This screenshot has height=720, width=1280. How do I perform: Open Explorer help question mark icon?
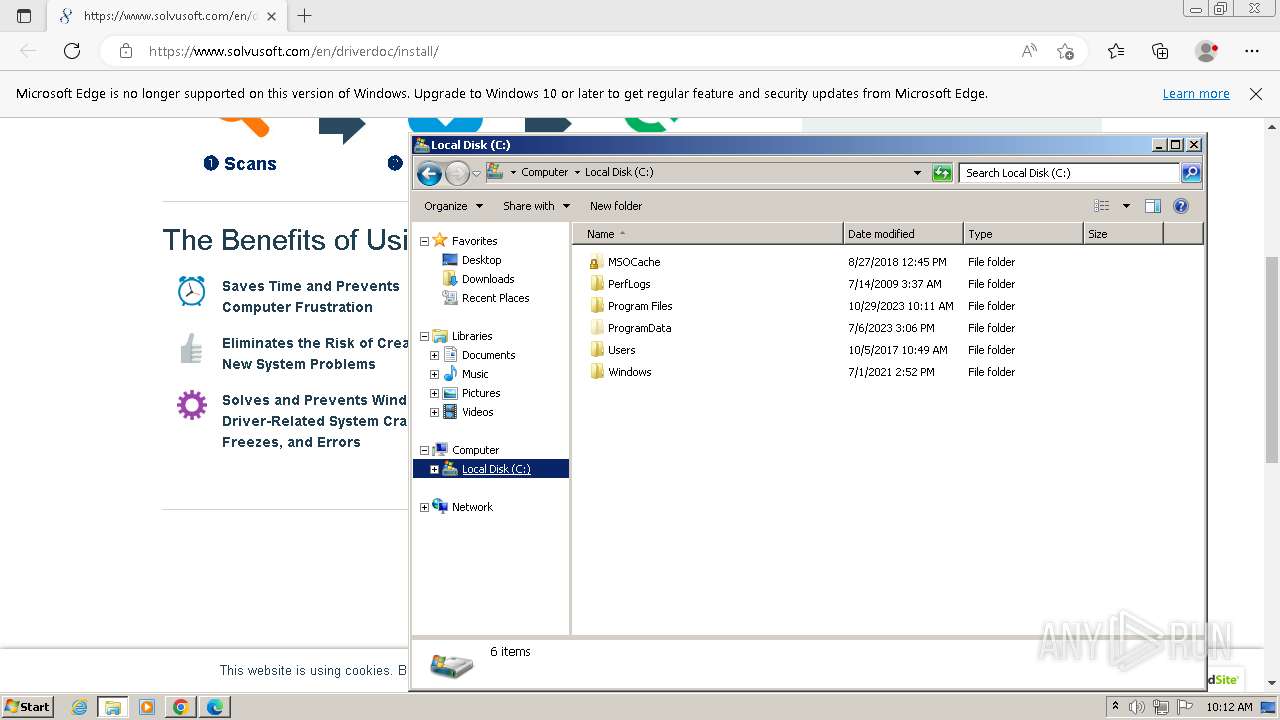[1181, 206]
